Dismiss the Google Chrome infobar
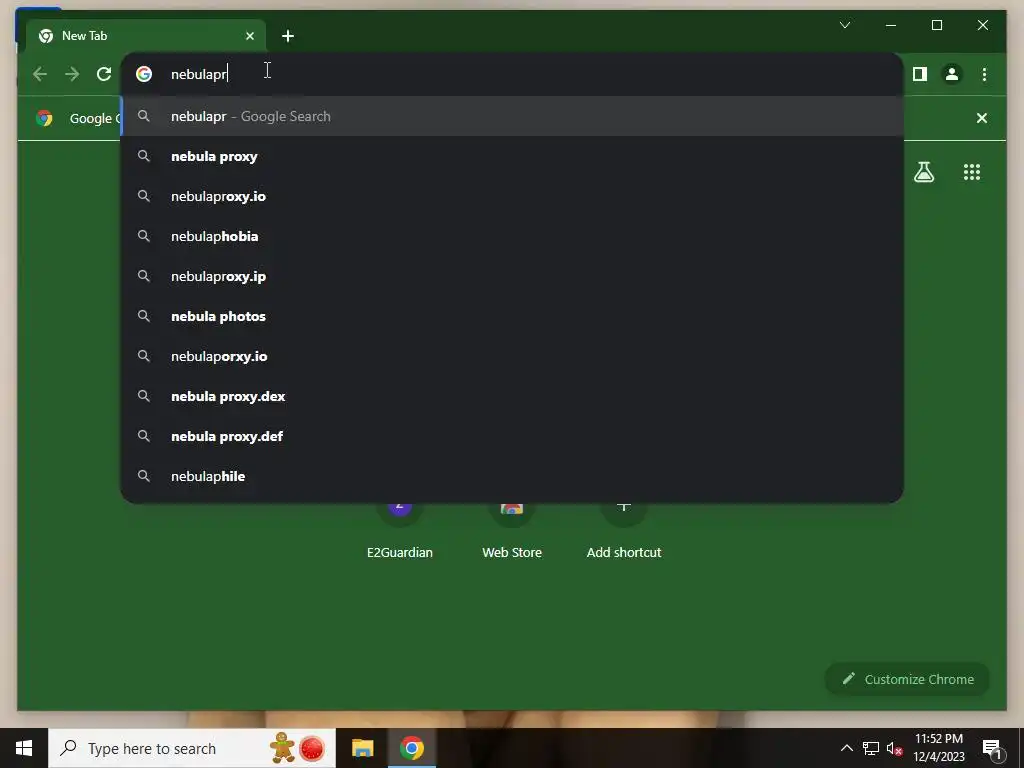This screenshot has width=1024, height=768. (x=982, y=118)
